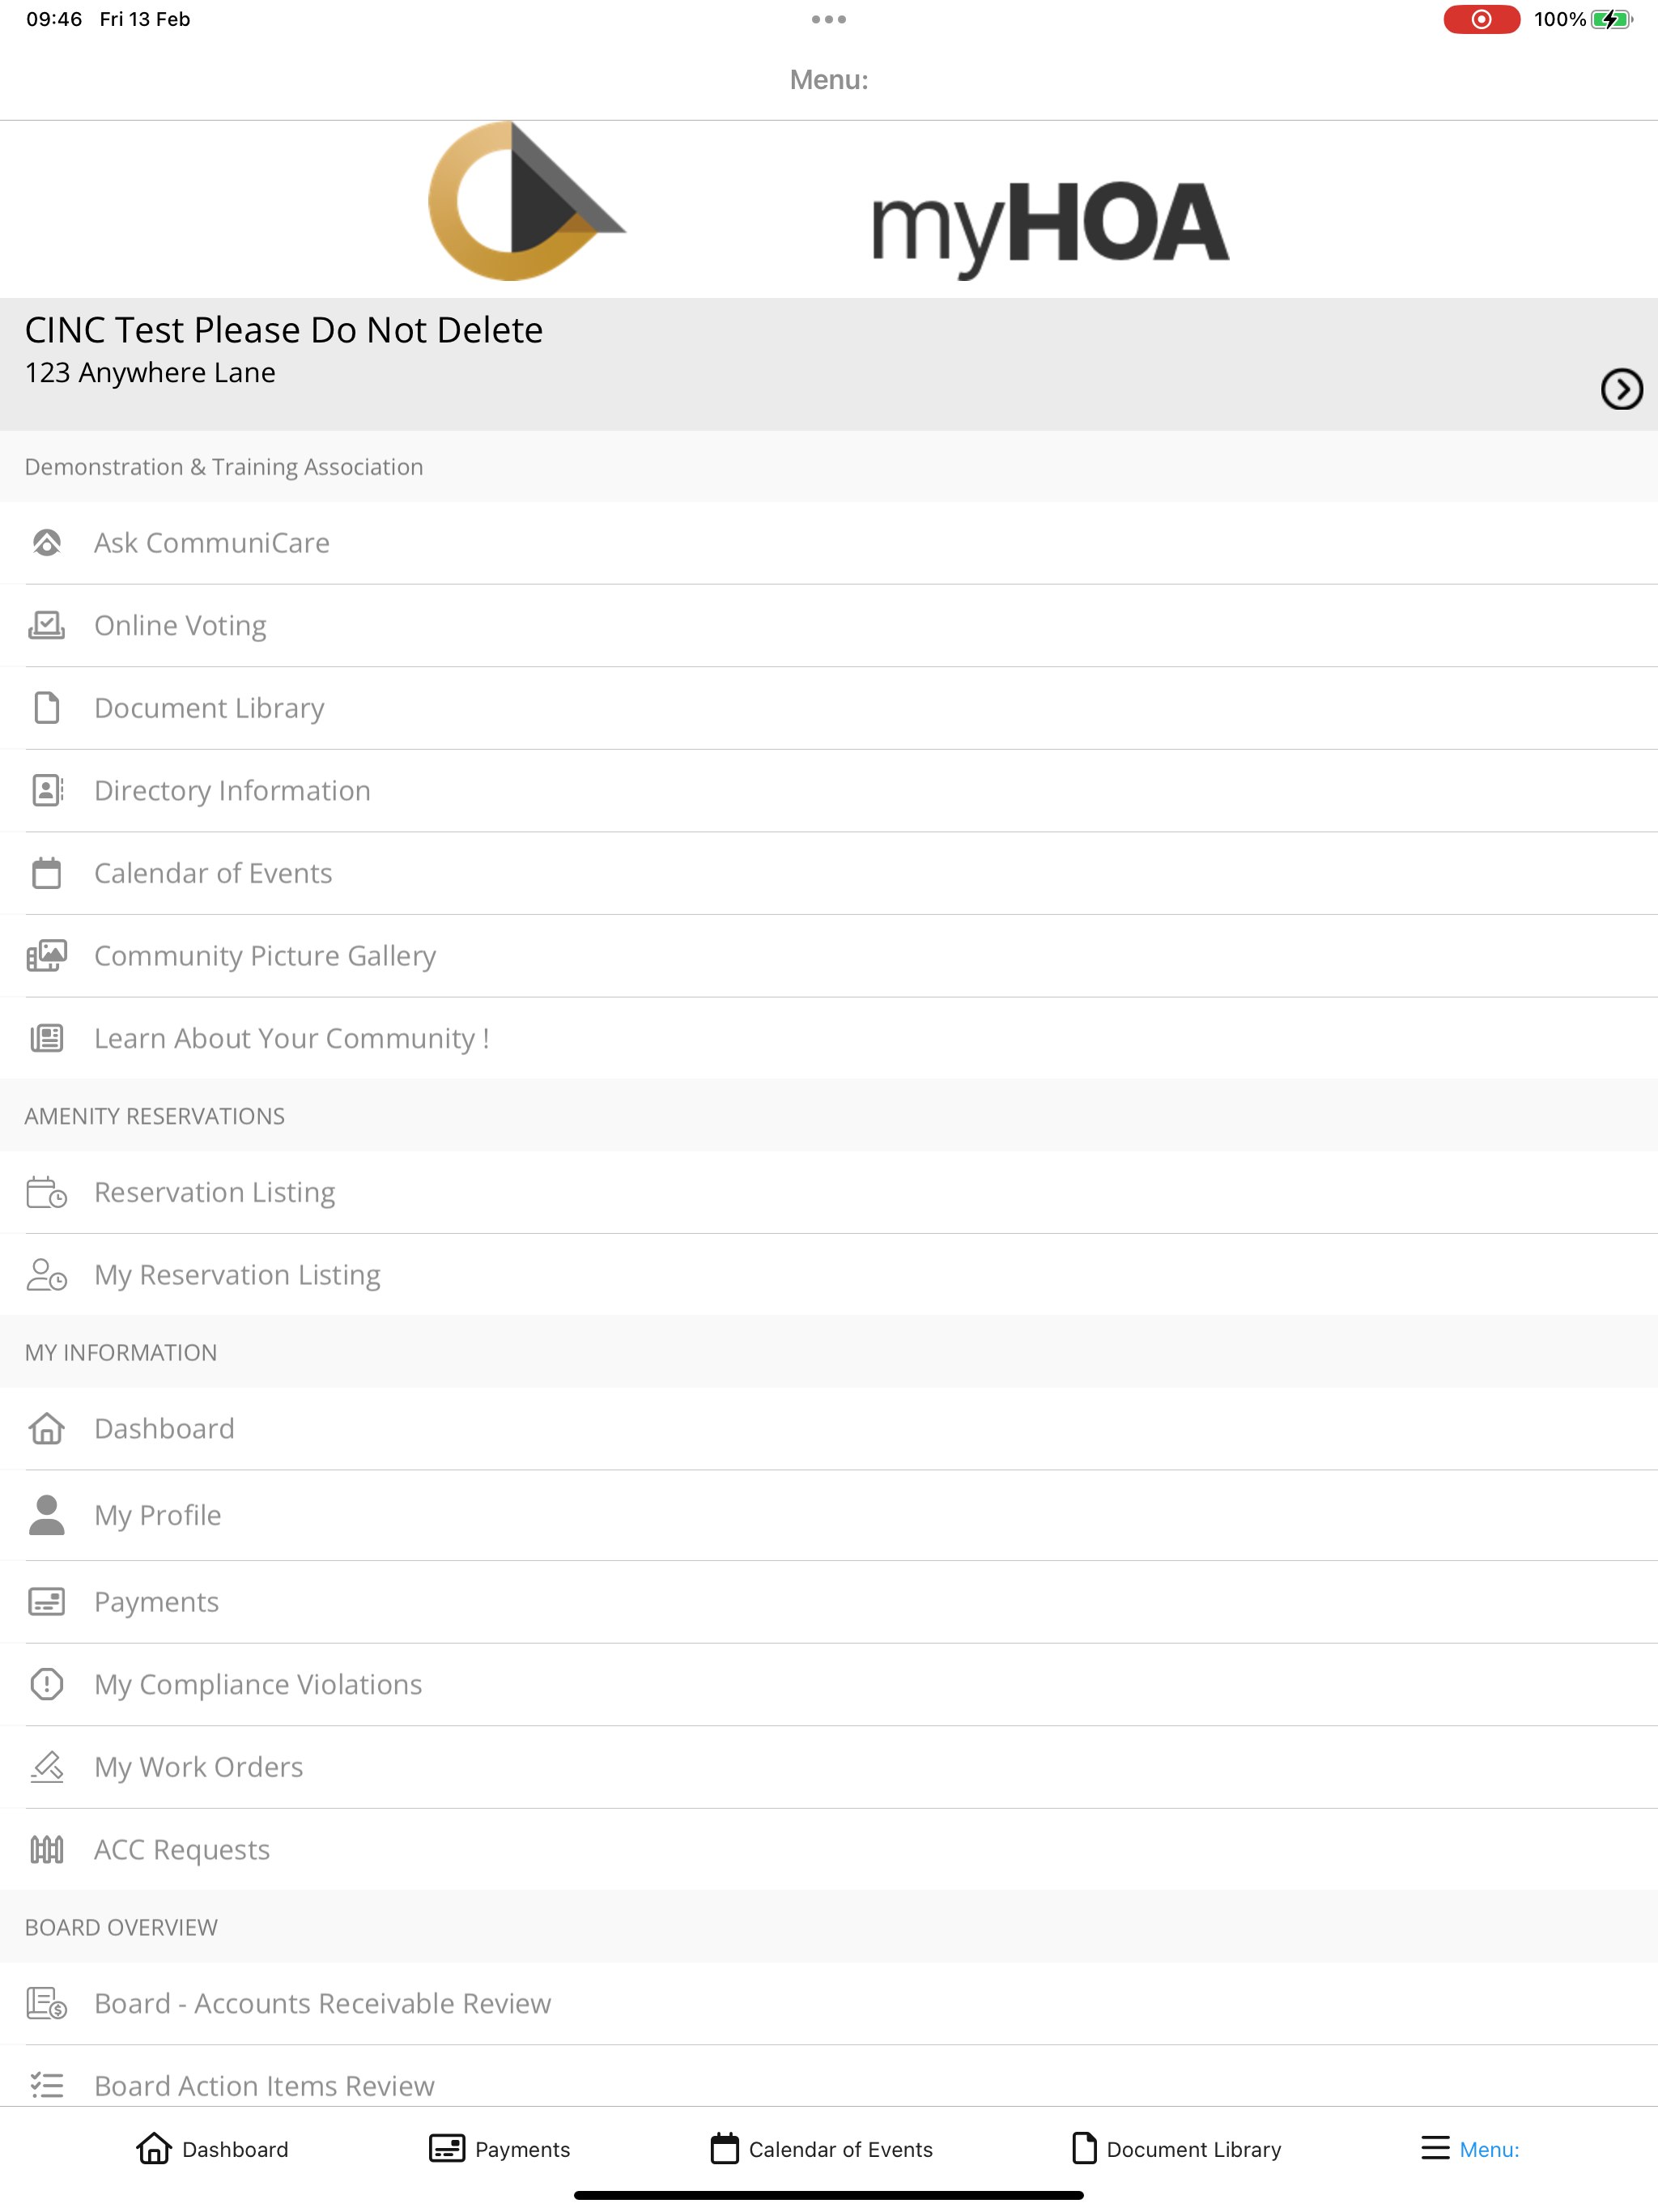Switch to Payments tab in bottom bar
This screenshot has height=2212, width=1658.
tap(500, 2149)
